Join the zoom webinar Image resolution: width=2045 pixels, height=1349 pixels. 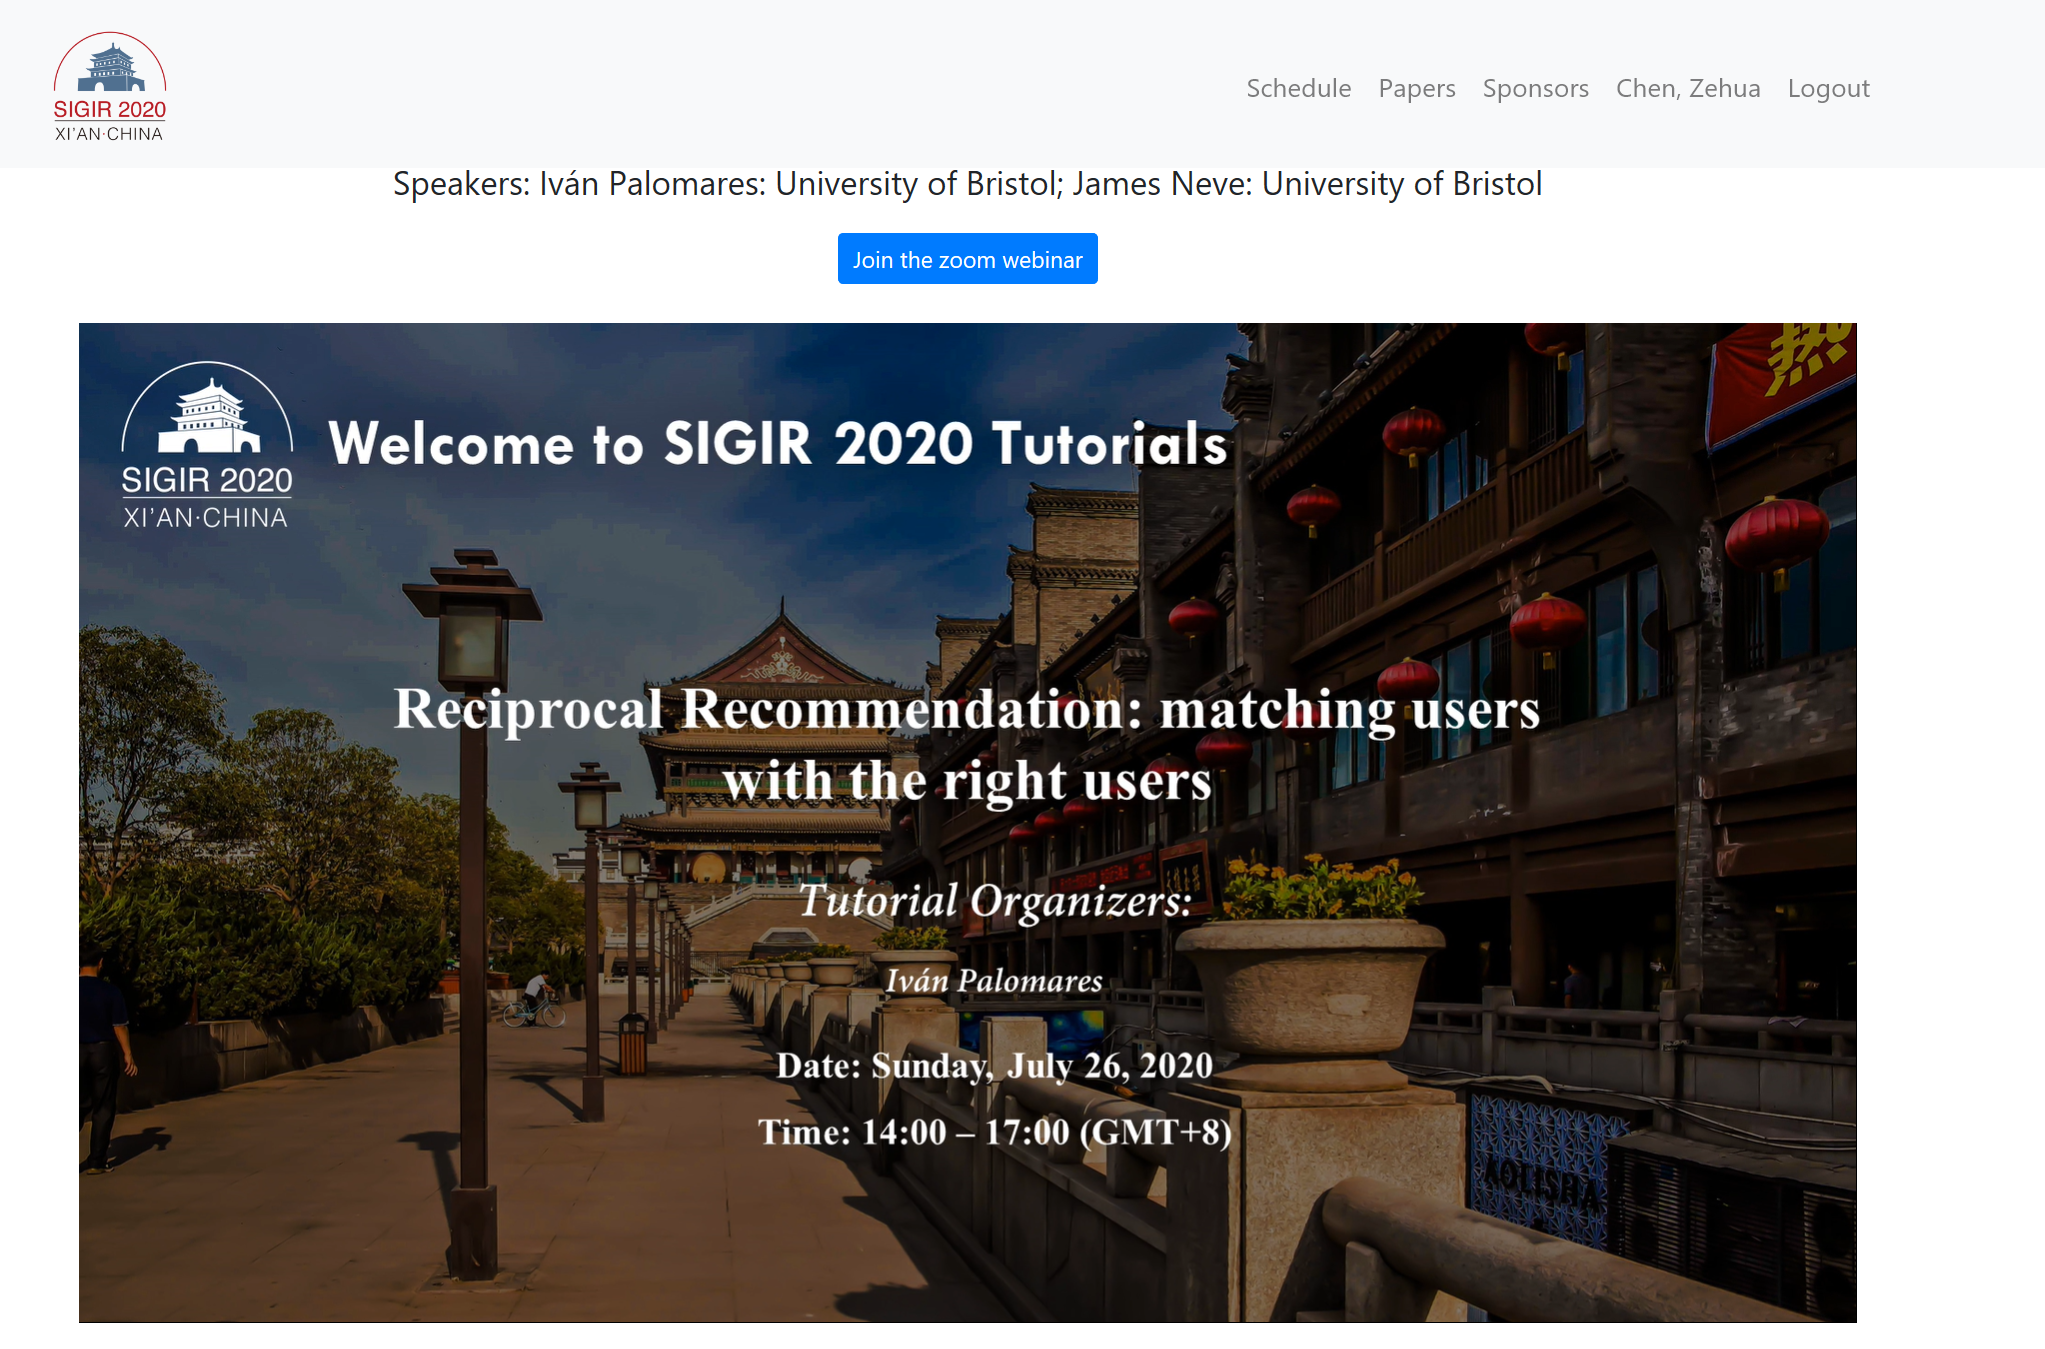tap(967, 259)
